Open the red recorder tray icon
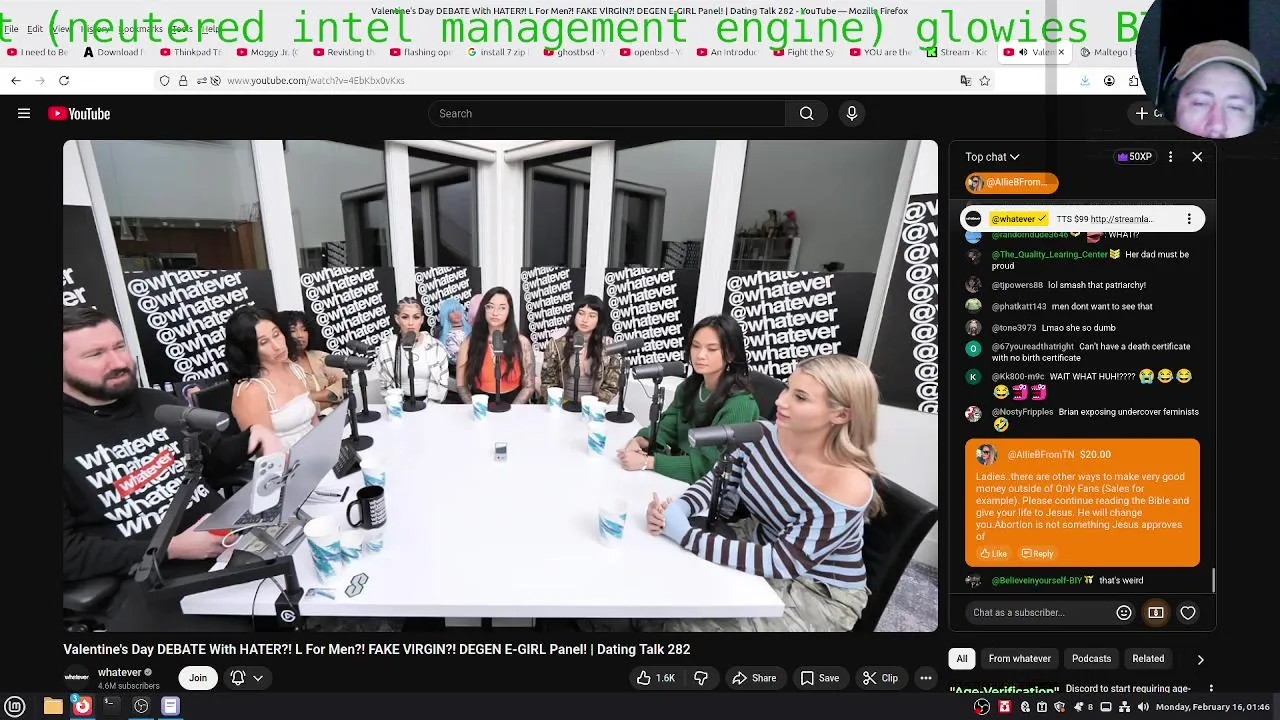The height and width of the screenshot is (720, 1280). click(x=1005, y=707)
